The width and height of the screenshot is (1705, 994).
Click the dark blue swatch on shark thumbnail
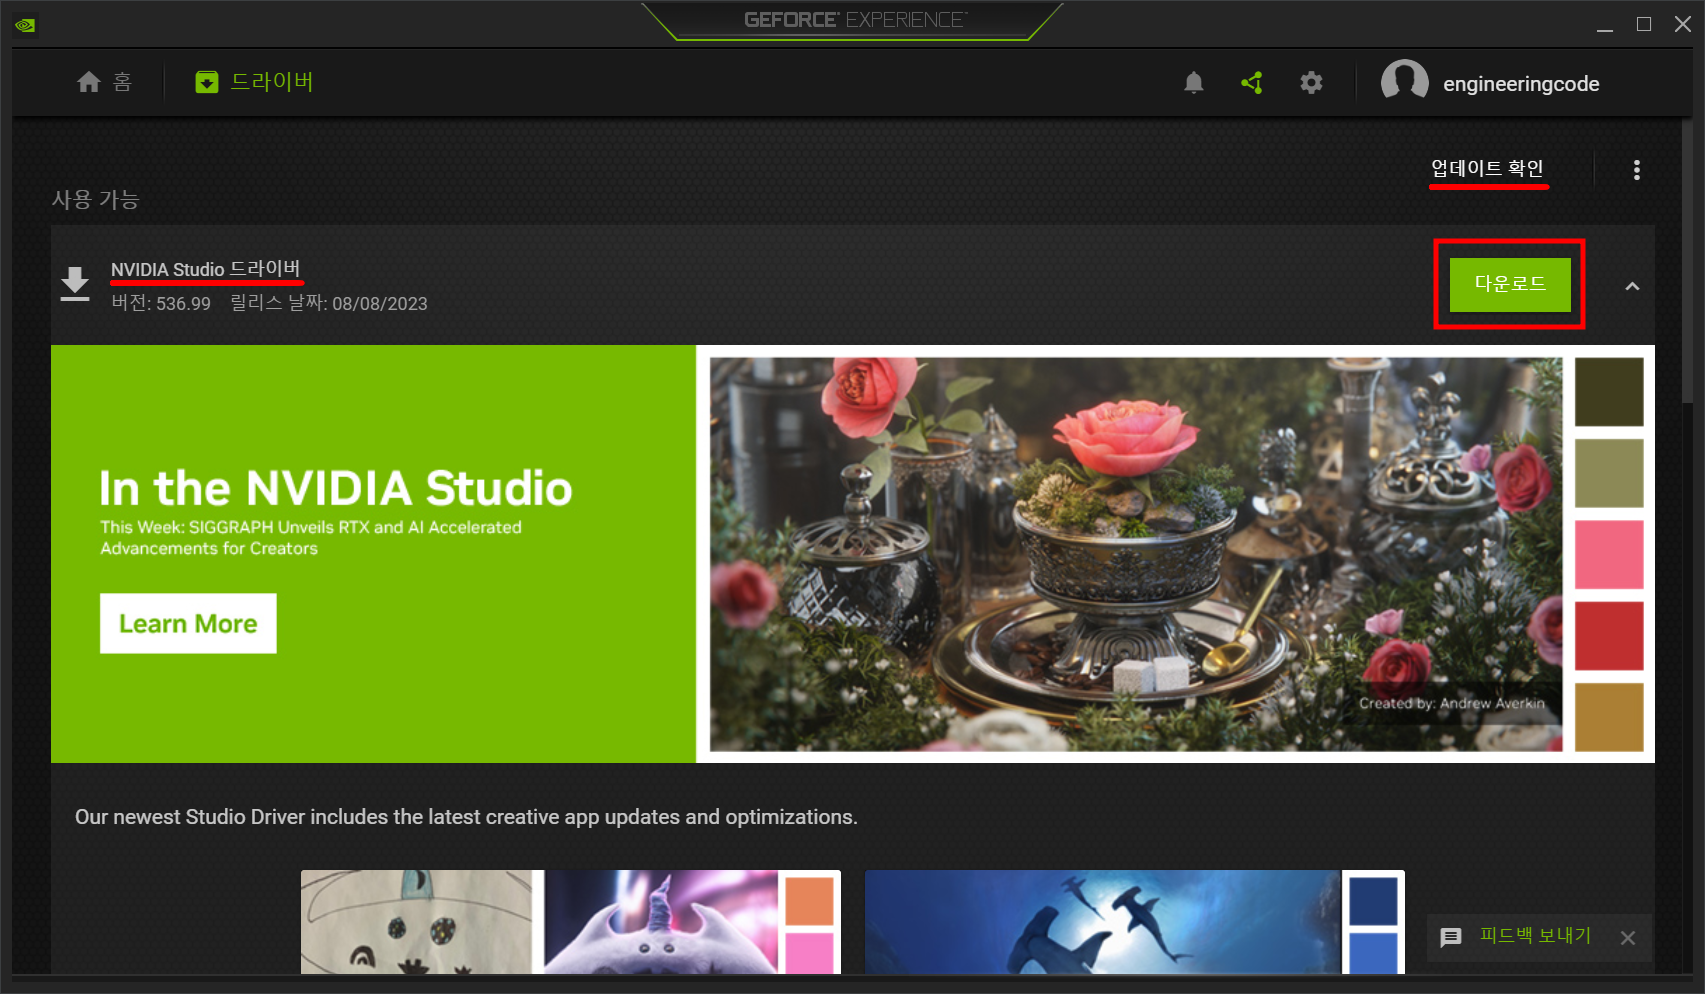(x=1373, y=901)
